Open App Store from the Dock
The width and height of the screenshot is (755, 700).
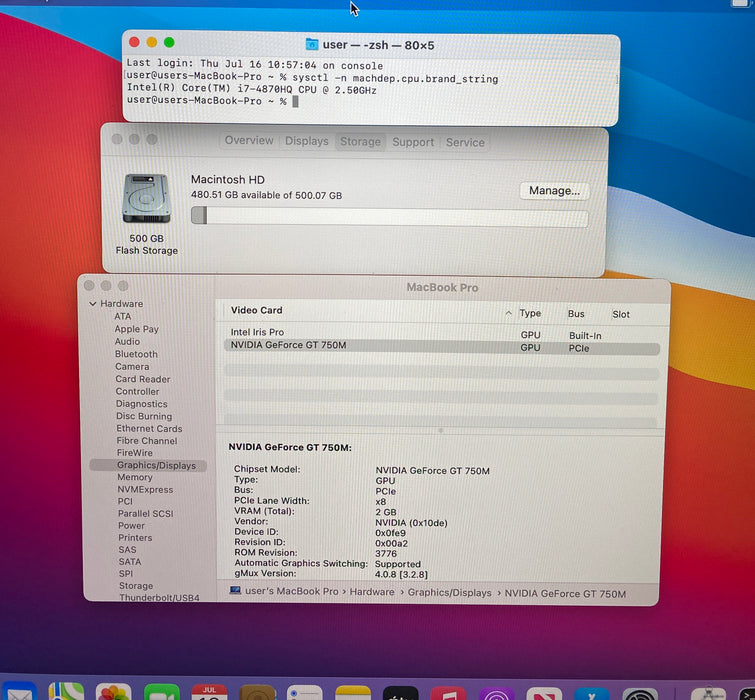click(592, 694)
